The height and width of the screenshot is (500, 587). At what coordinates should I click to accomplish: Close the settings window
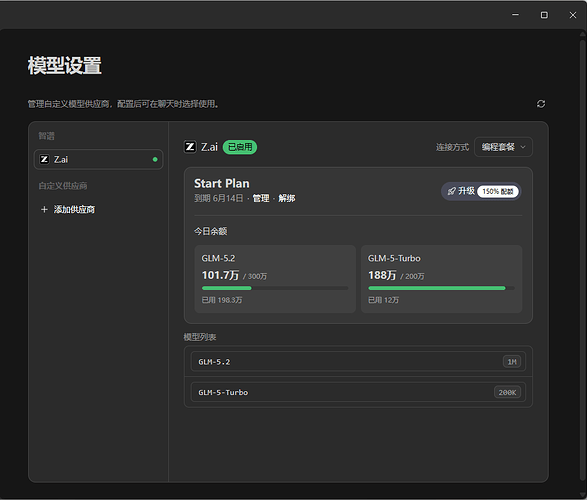(573, 15)
